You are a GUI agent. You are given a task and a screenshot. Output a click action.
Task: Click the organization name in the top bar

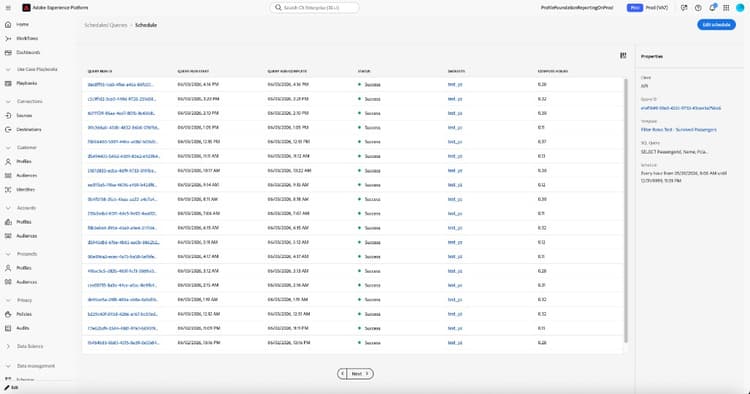coord(576,8)
